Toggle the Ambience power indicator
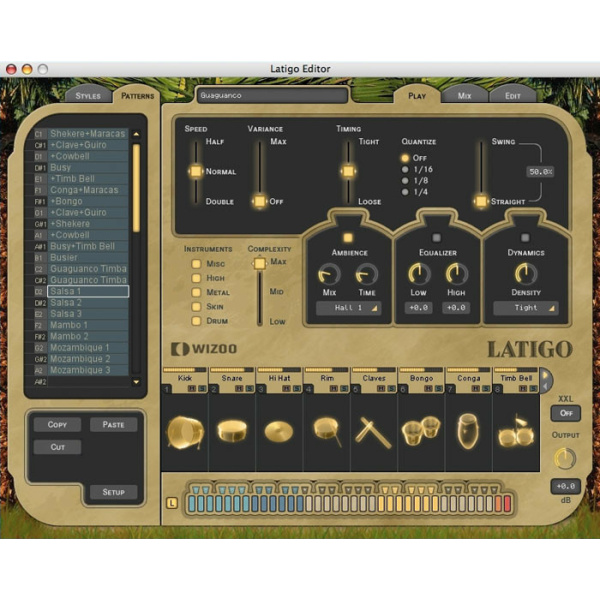The width and height of the screenshot is (600, 600). (348, 238)
